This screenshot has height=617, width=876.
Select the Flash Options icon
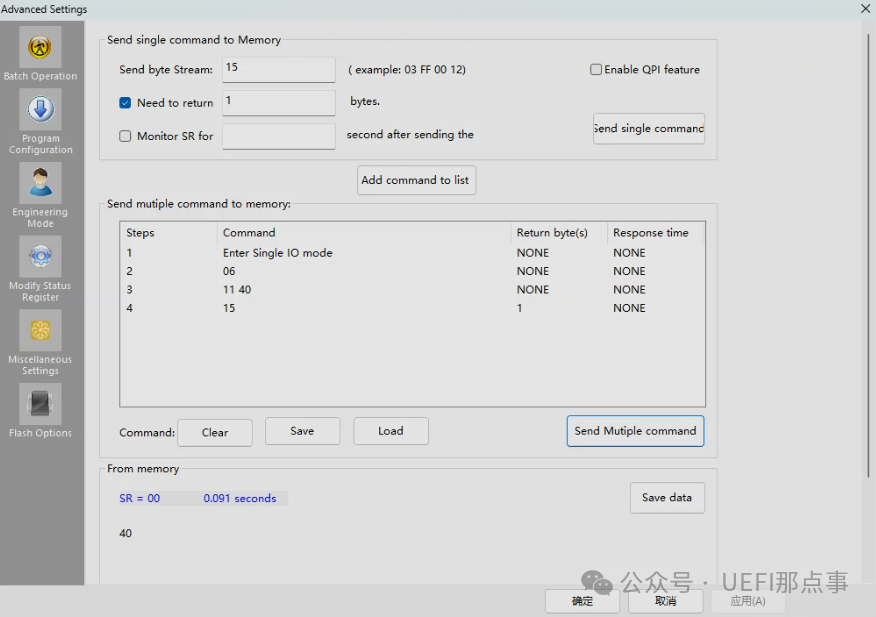40,405
